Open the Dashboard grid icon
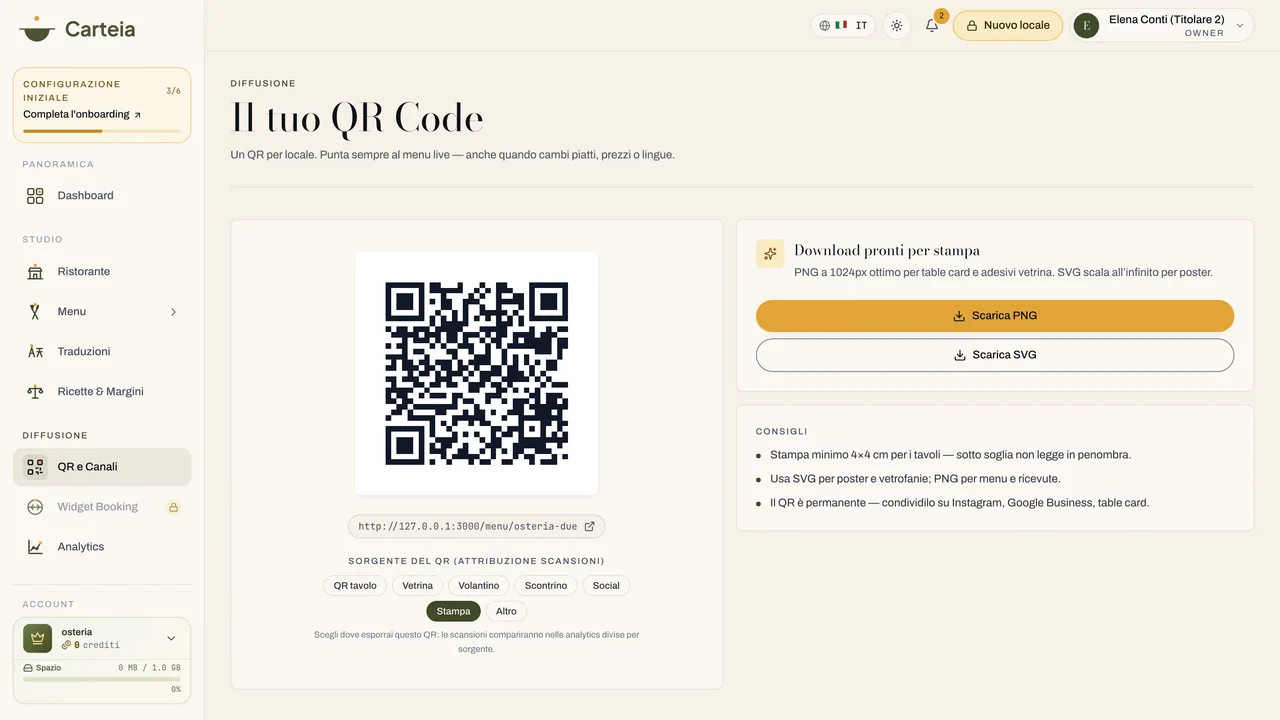This screenshot has width=1280, height=720. click(x=35, y=196)
